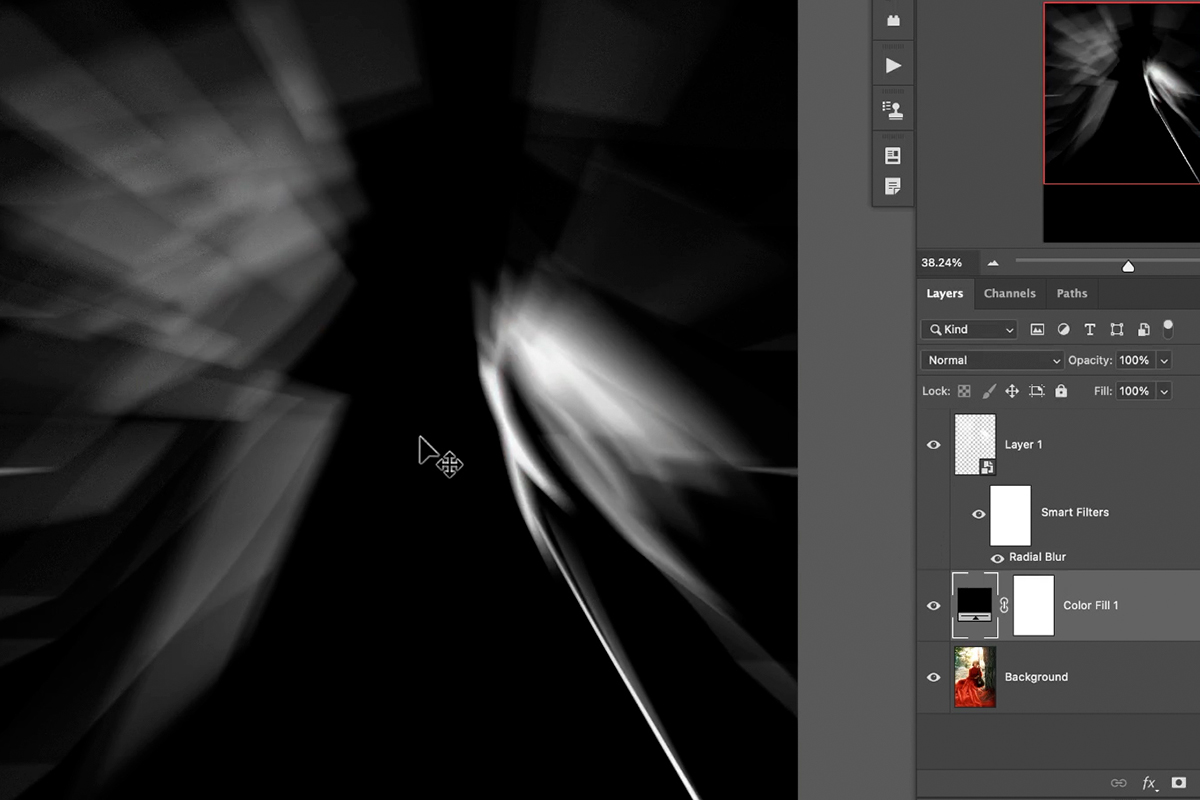Click the adjustment layers filter icon
The height and width of the screenshot is (800, 1200).
[x=1063, y=329]
